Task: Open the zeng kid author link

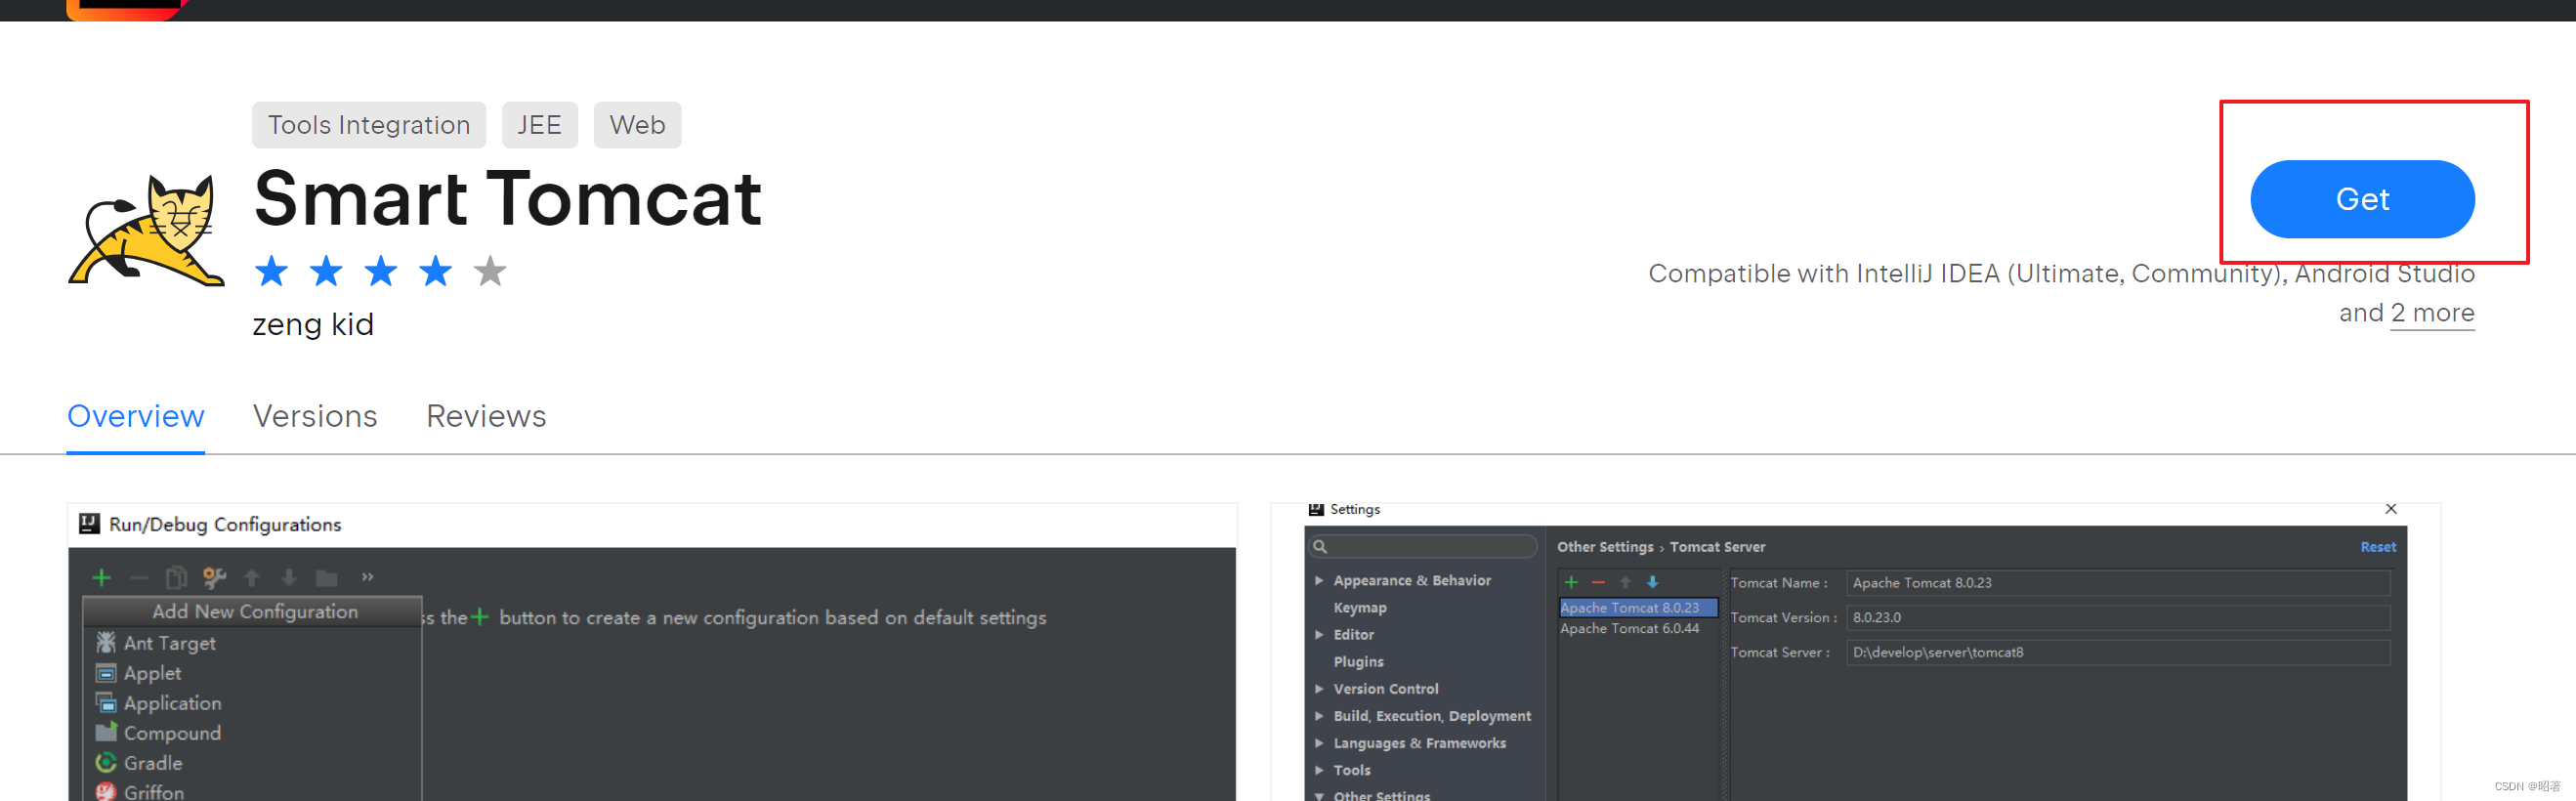Action: coord(313,324)
